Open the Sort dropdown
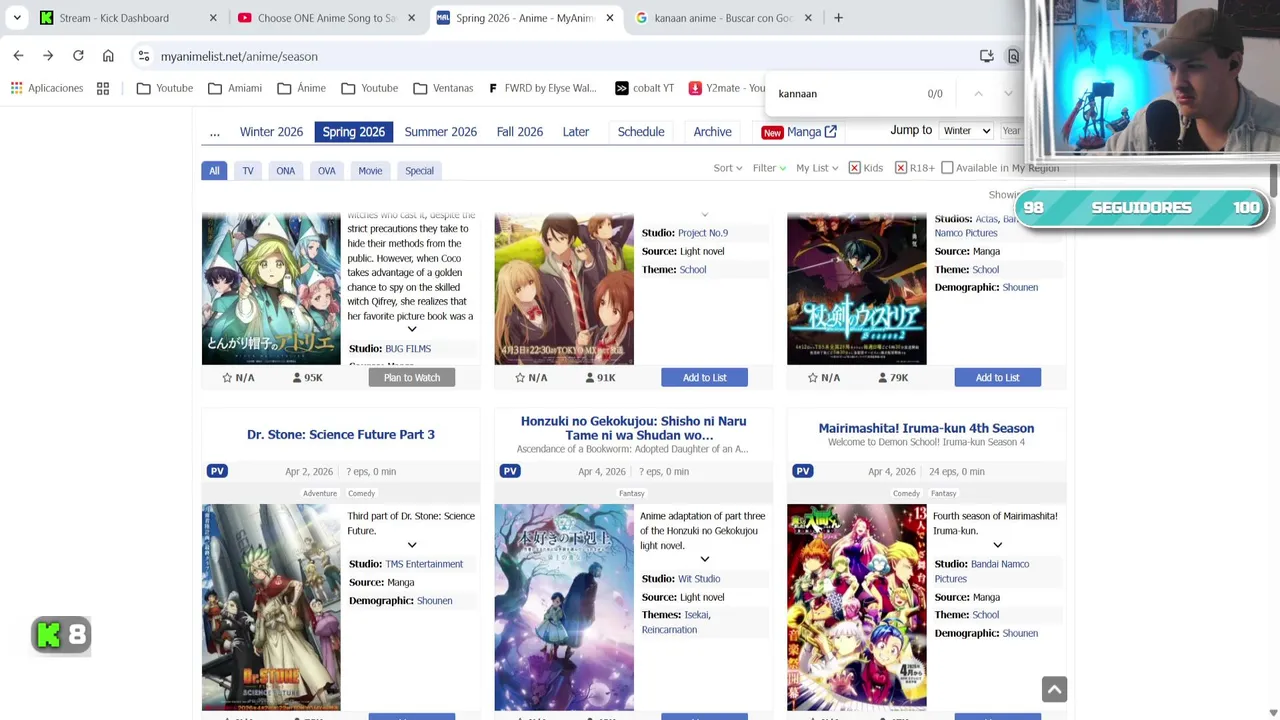This screenshot has width=1280, height=720. coord(728,168)
